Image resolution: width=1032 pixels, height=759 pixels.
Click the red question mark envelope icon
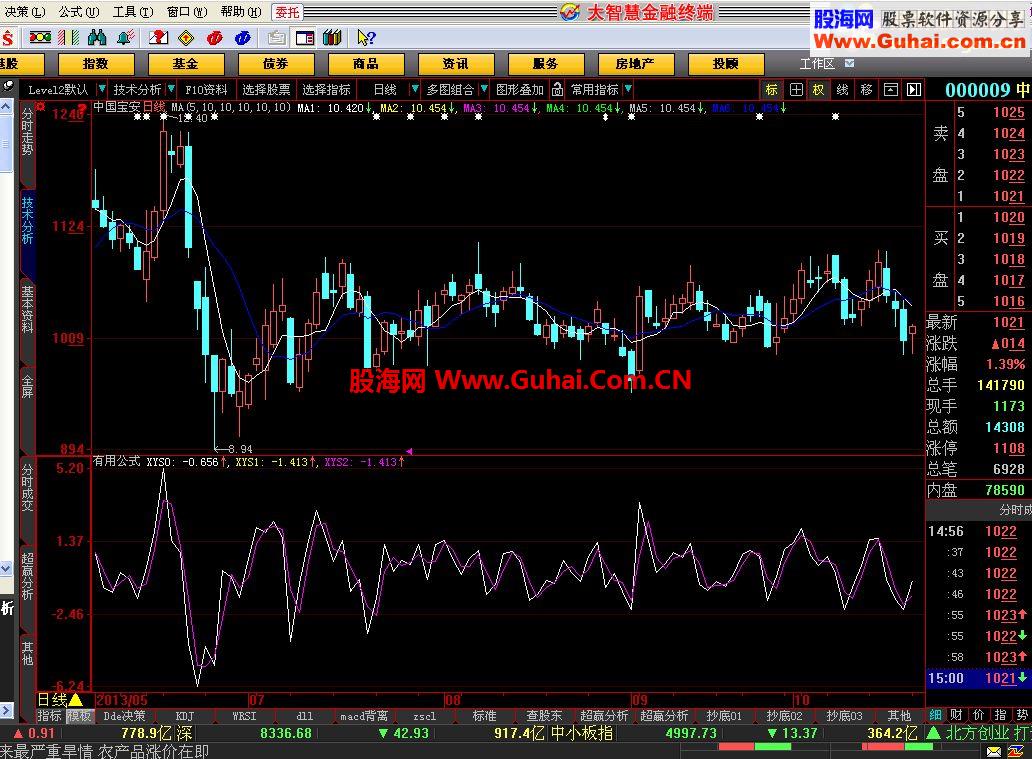[x=158, y=38]
